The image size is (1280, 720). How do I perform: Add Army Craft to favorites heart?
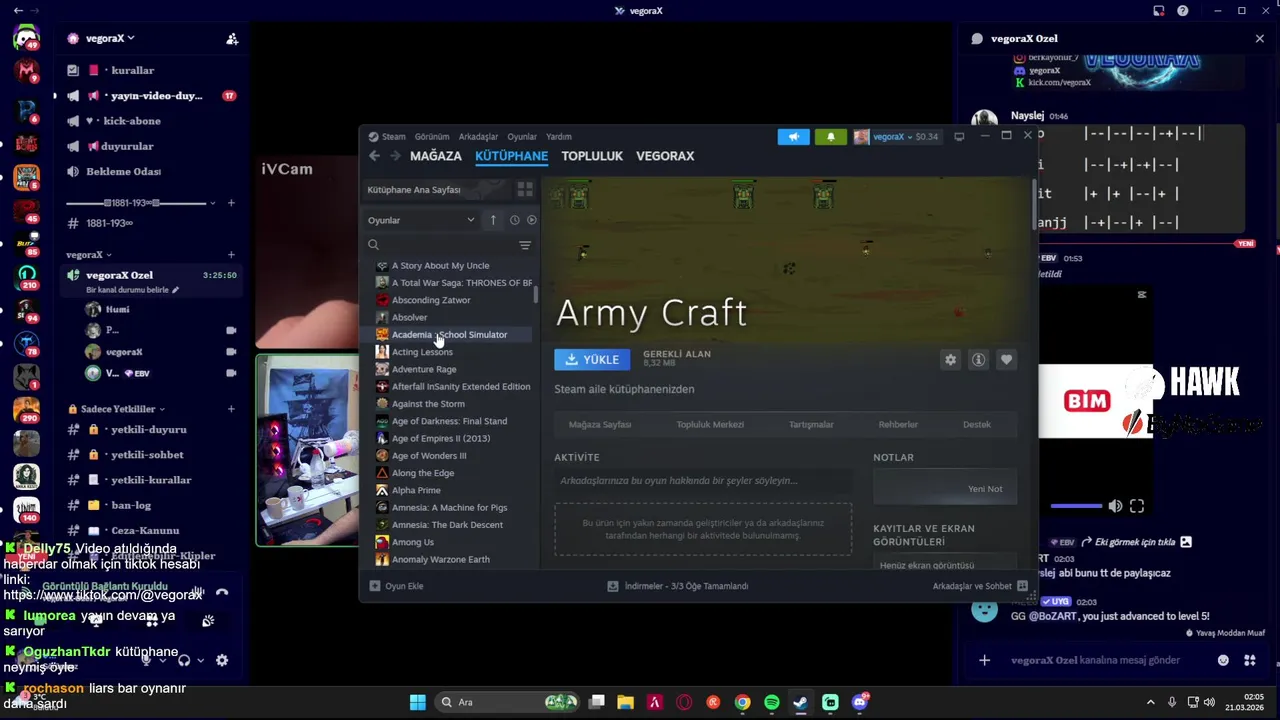click(x=1007, y=360)
